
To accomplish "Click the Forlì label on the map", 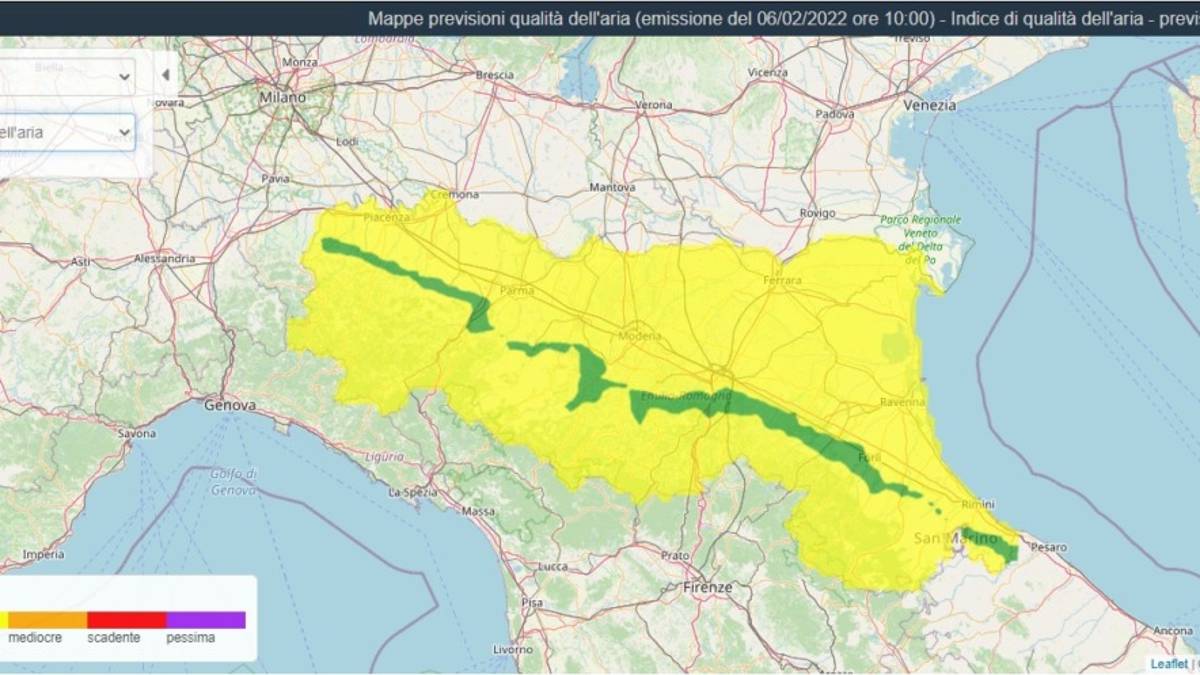I will pos(868,458).
